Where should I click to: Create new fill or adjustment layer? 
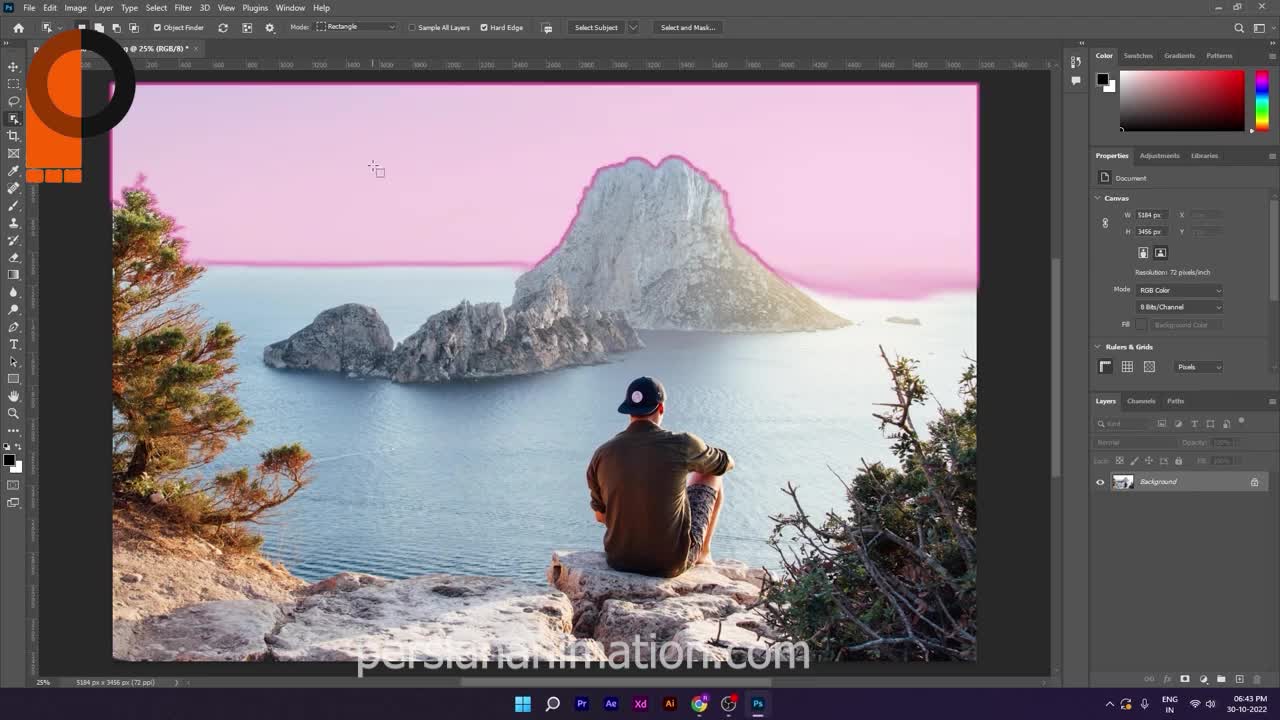click(x=1203, y=680)
